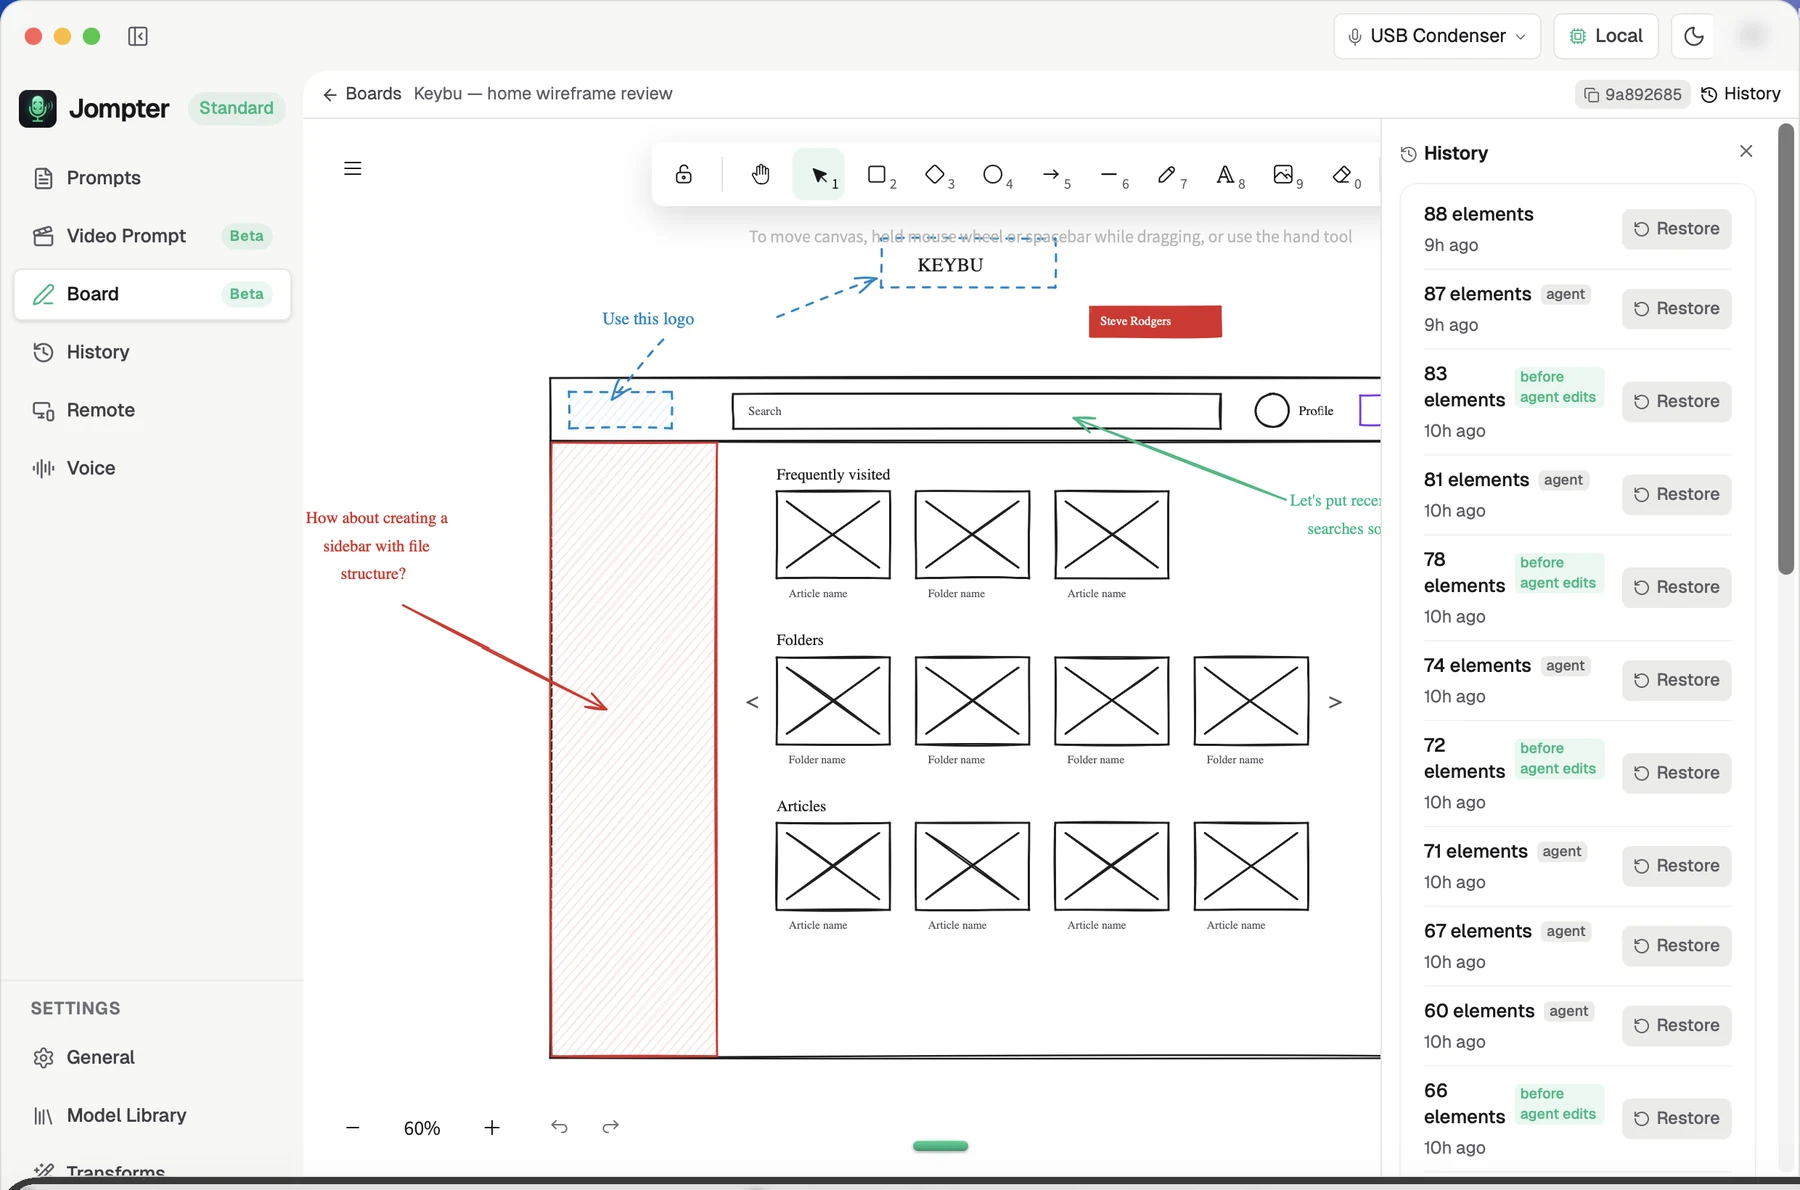Image resolution: width=1800 pixels, height=1190 pixels.
Task: Zoom in with plus button
Action: pos(492,1128)
